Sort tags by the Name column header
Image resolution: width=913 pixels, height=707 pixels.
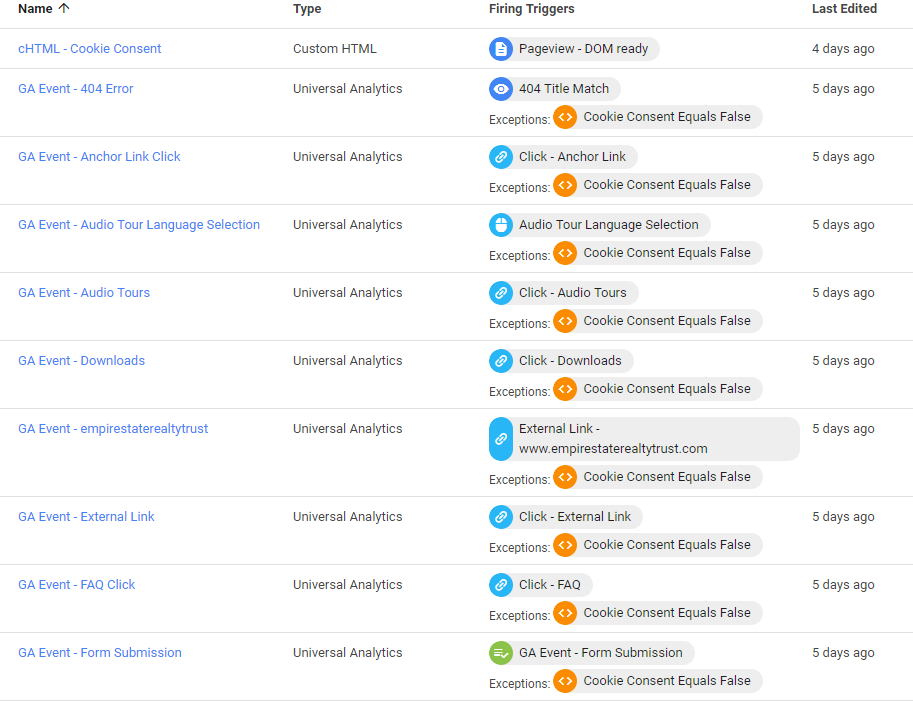[x=36, y=9]
